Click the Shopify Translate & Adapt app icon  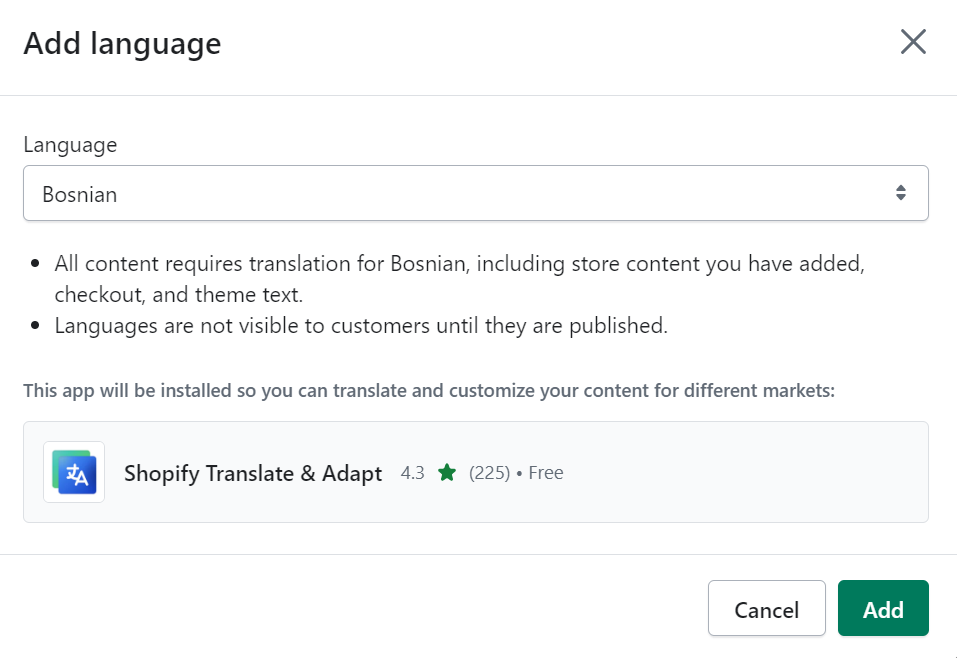tap(74, 473)
